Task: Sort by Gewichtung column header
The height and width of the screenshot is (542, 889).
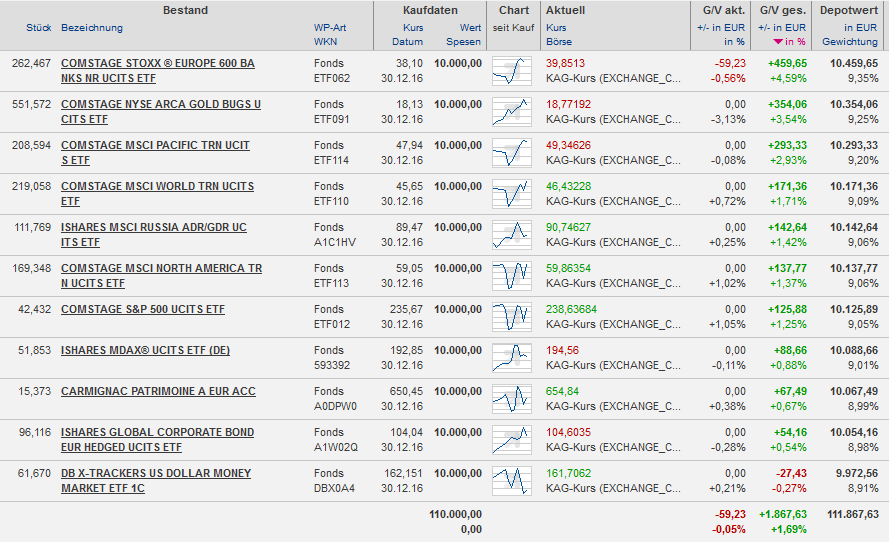Action: point(850,42)
